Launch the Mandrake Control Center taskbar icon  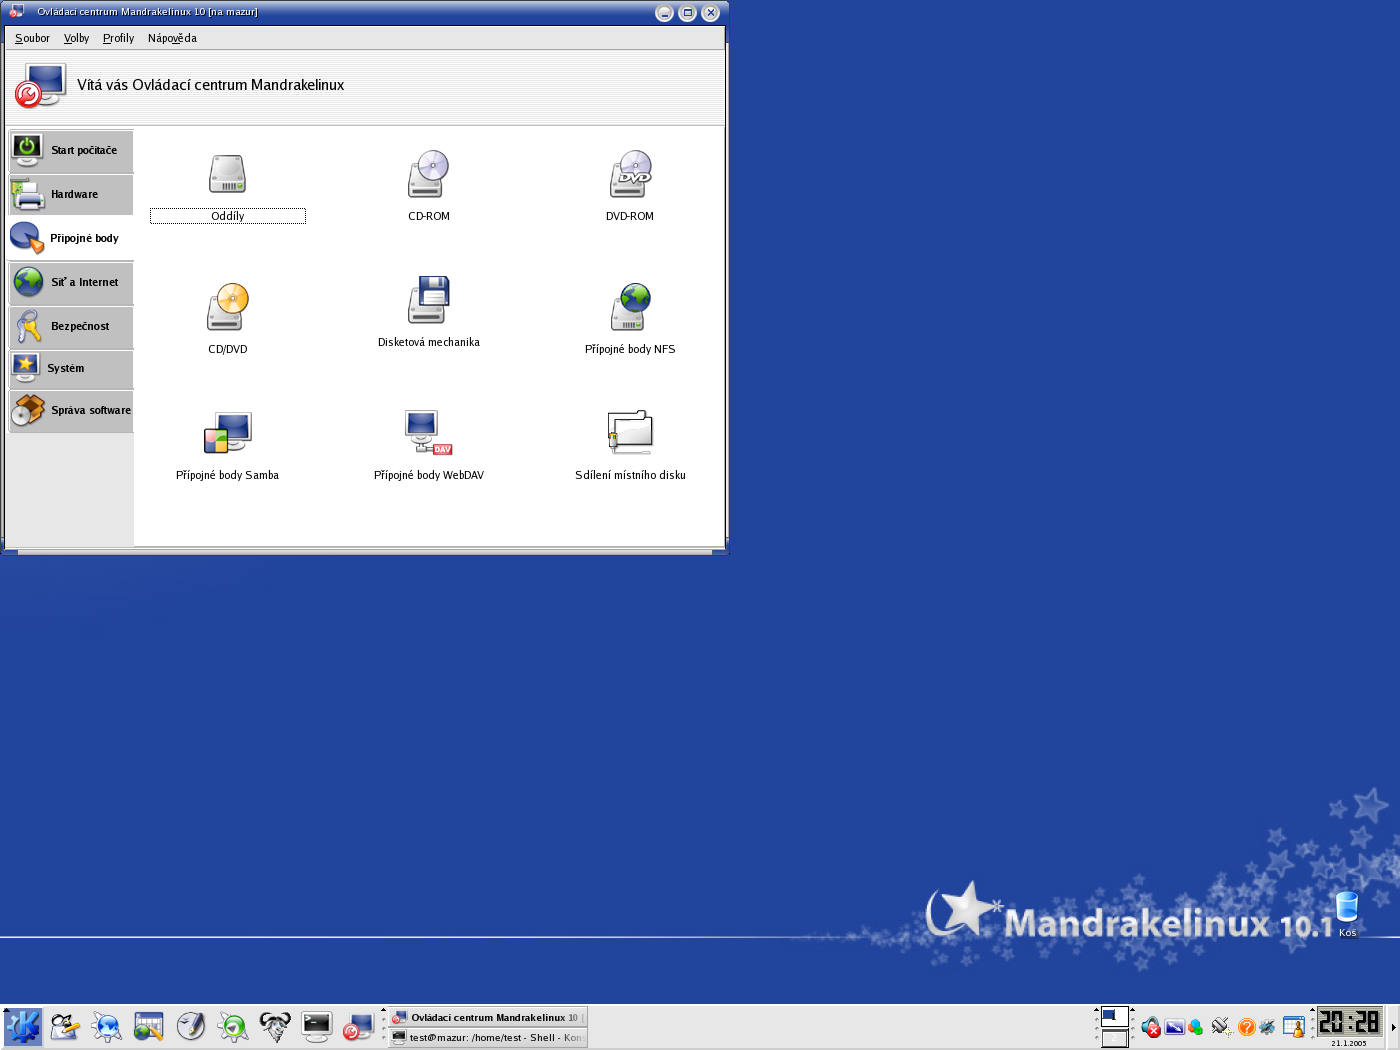[x=358, y=1027]
